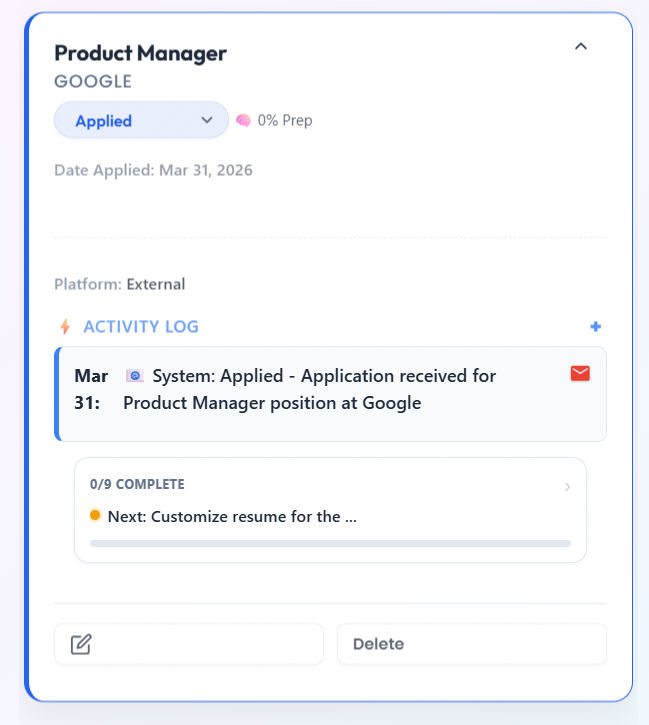Click the Product Manager job title
The height and width of the screenshot is (725, 649).
pyautogui.click(x=140, y=53)
